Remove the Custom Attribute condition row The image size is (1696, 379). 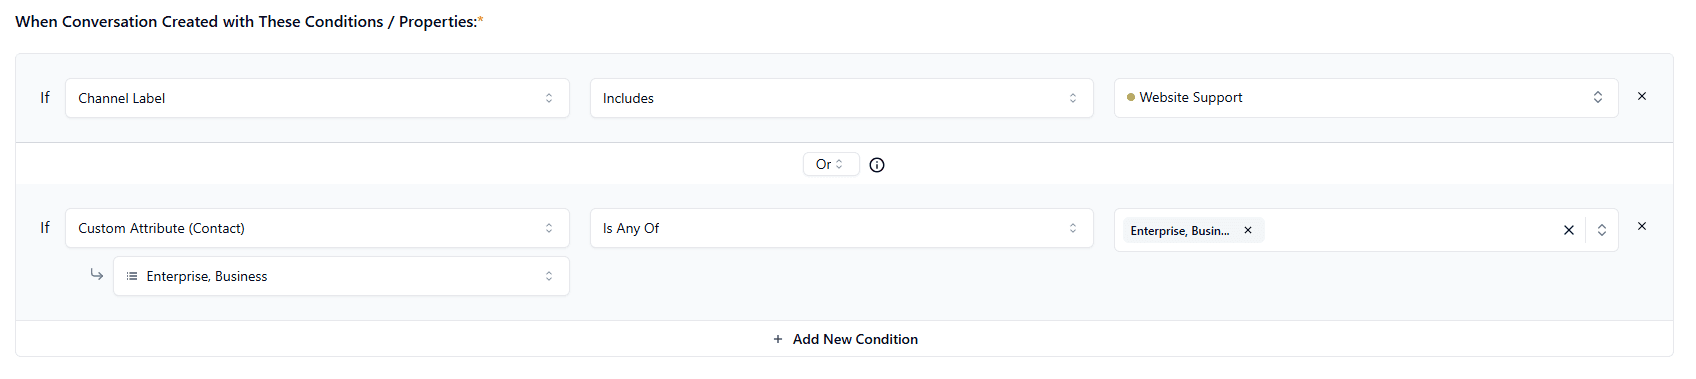tap(1642, 227)
